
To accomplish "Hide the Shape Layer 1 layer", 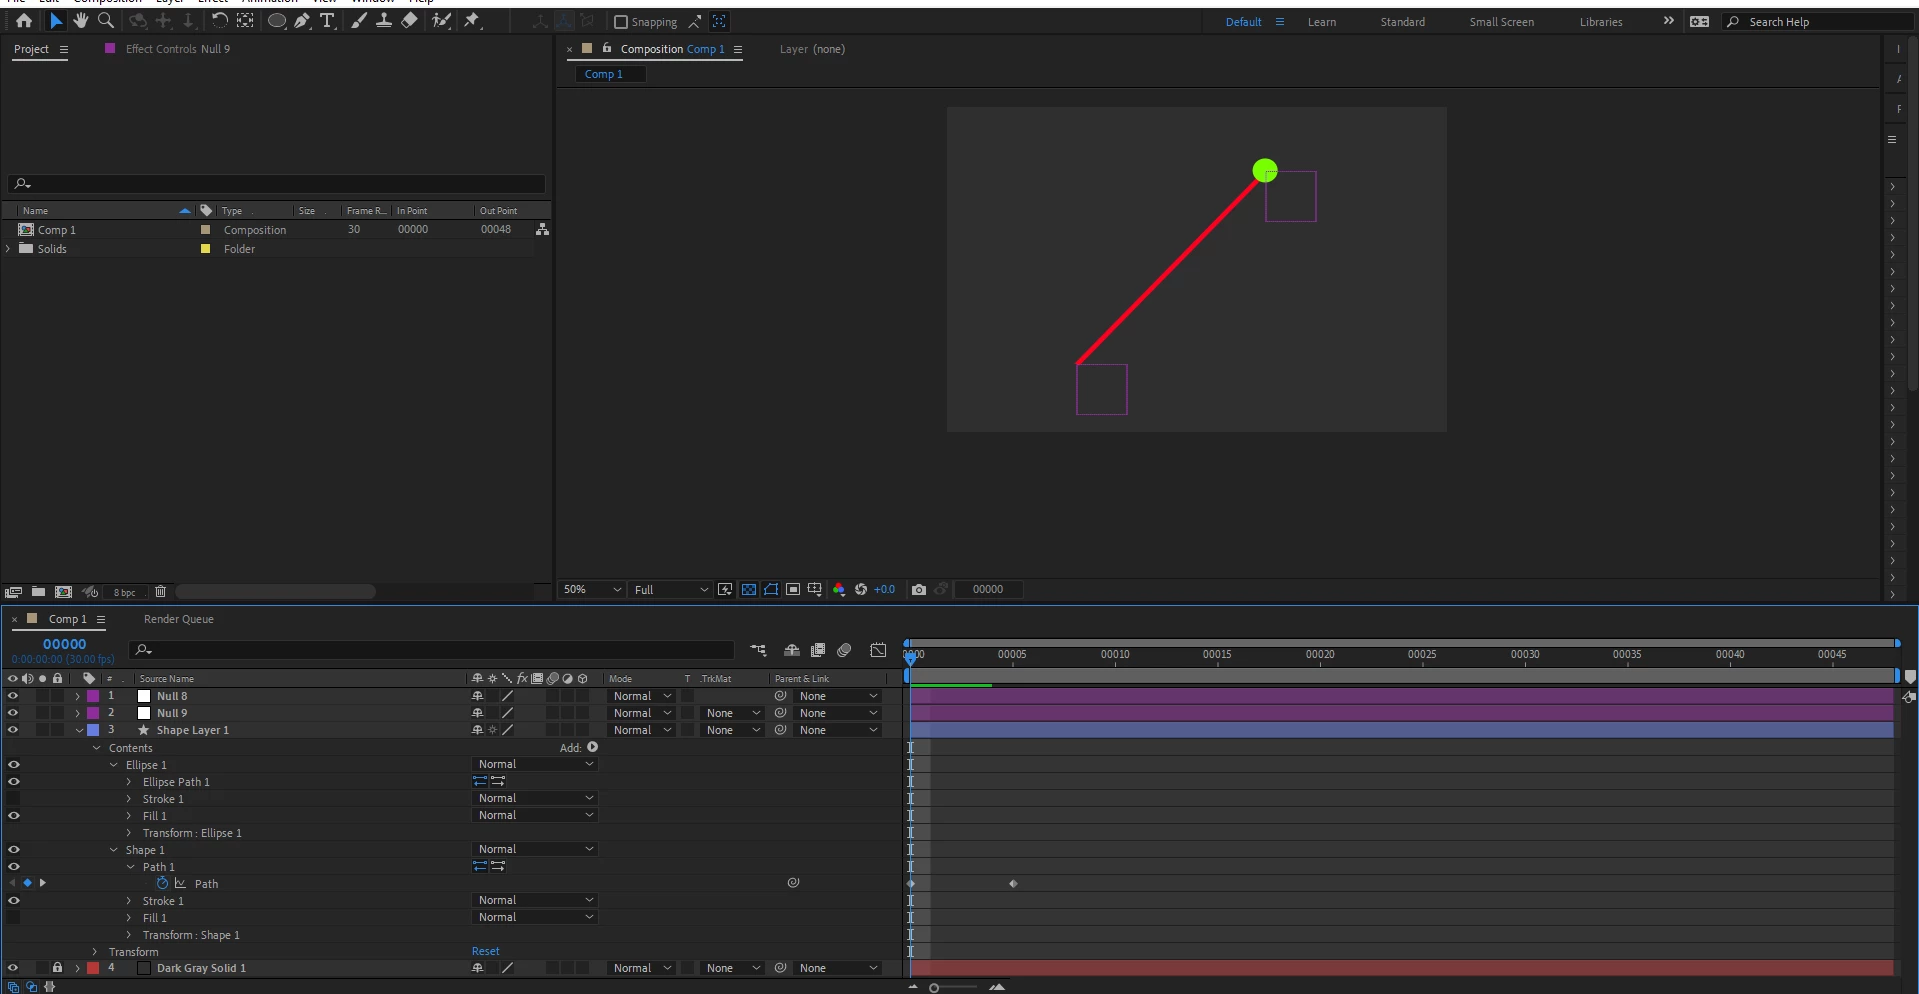I will click(13, 730).
